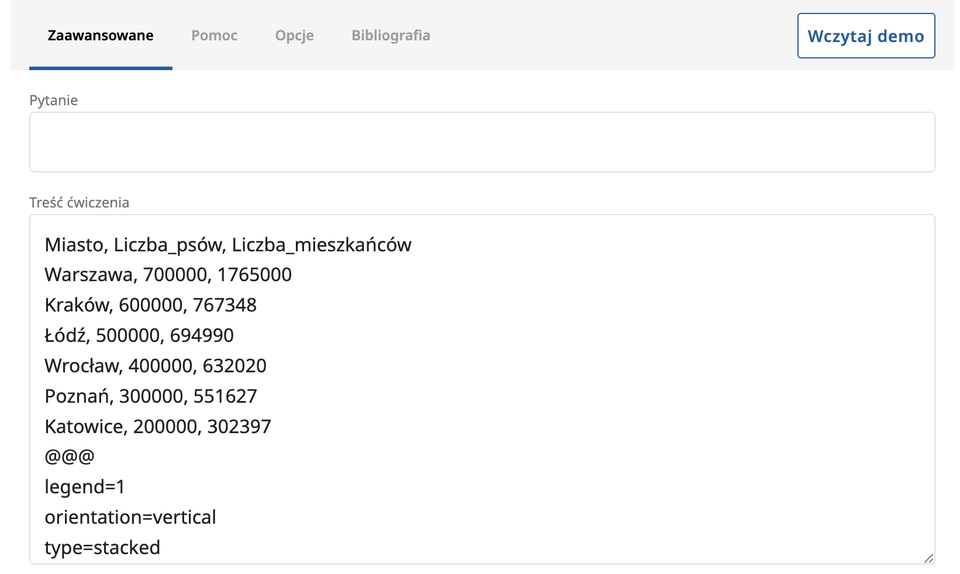Click the Łódź data line
Image resolution: width=960 pixels, height=574 pixels.
139,335
